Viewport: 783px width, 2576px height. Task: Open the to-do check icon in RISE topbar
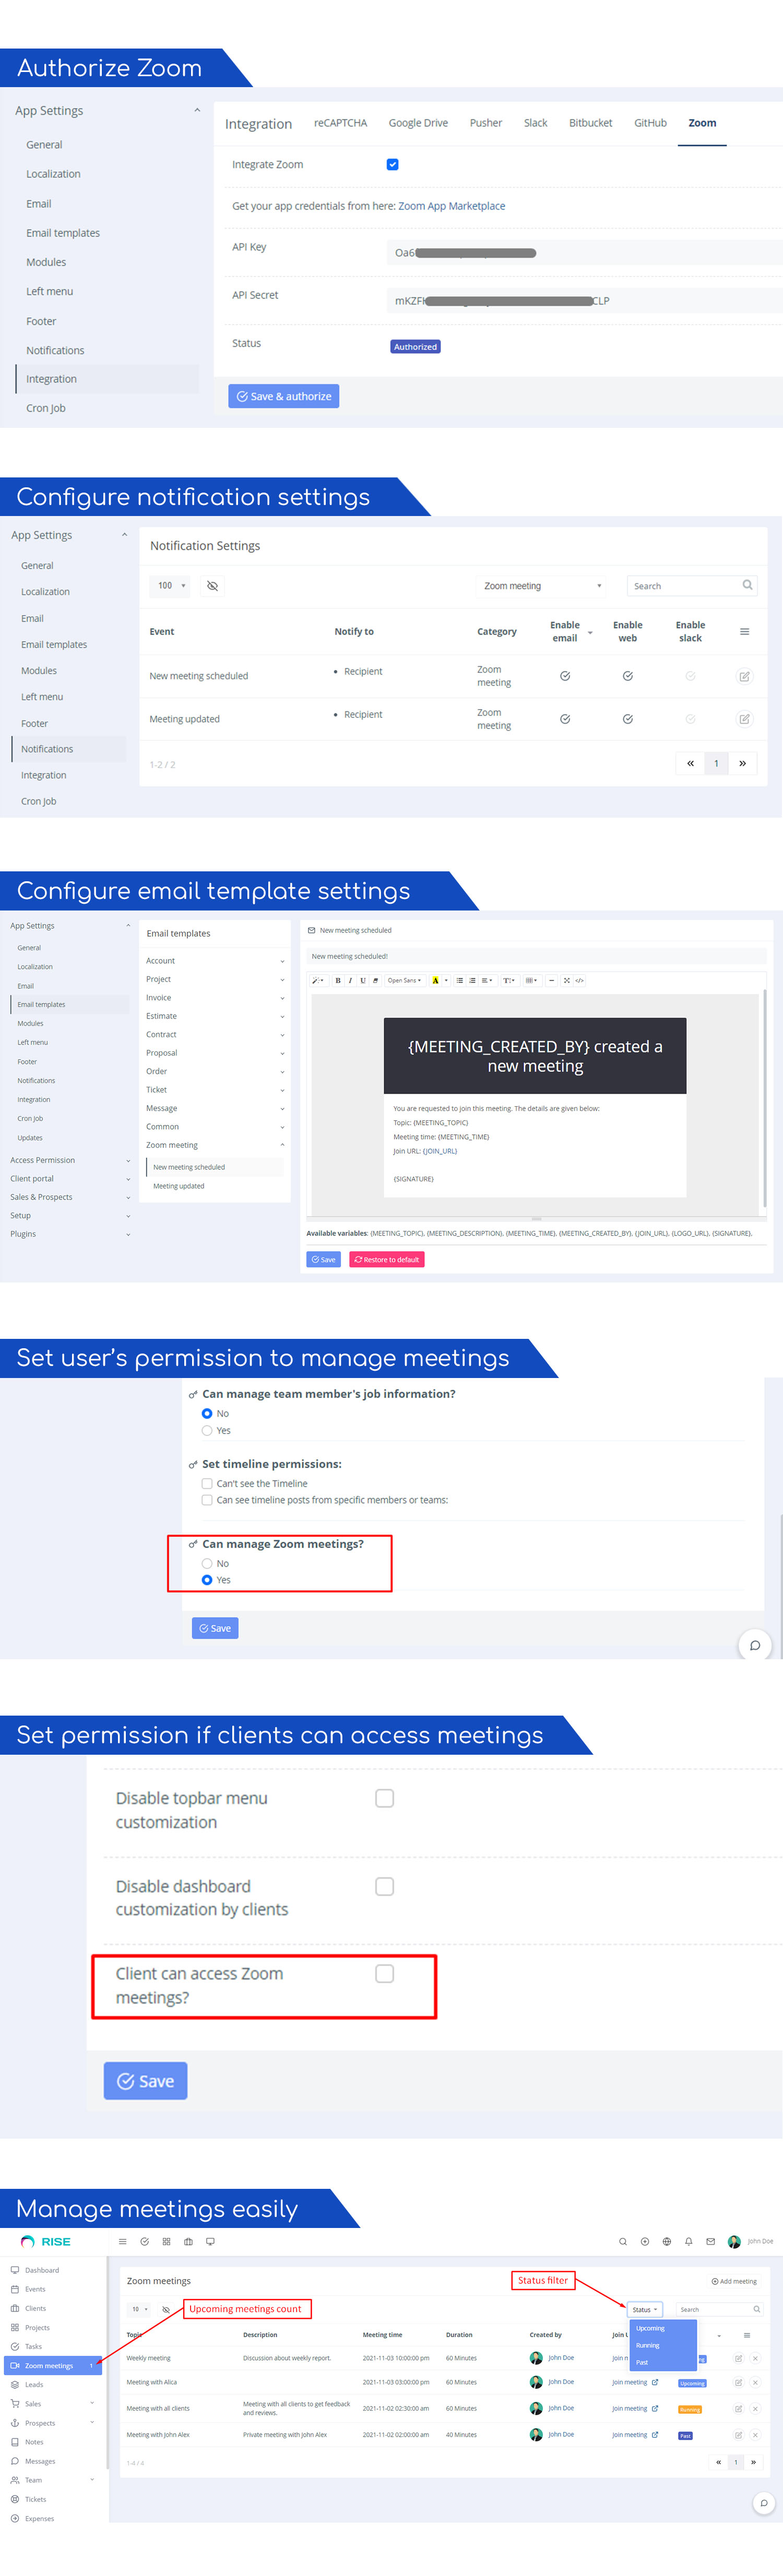pos(145,2242)
